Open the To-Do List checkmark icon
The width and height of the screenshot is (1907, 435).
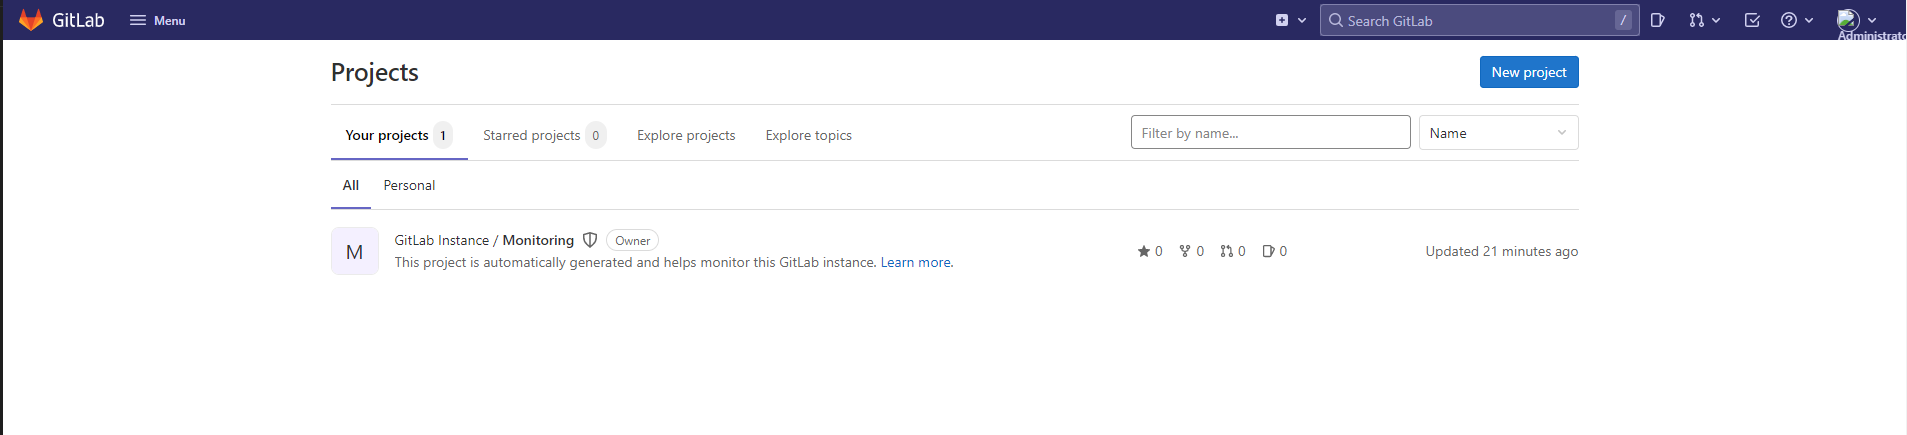click(1752, 20)
